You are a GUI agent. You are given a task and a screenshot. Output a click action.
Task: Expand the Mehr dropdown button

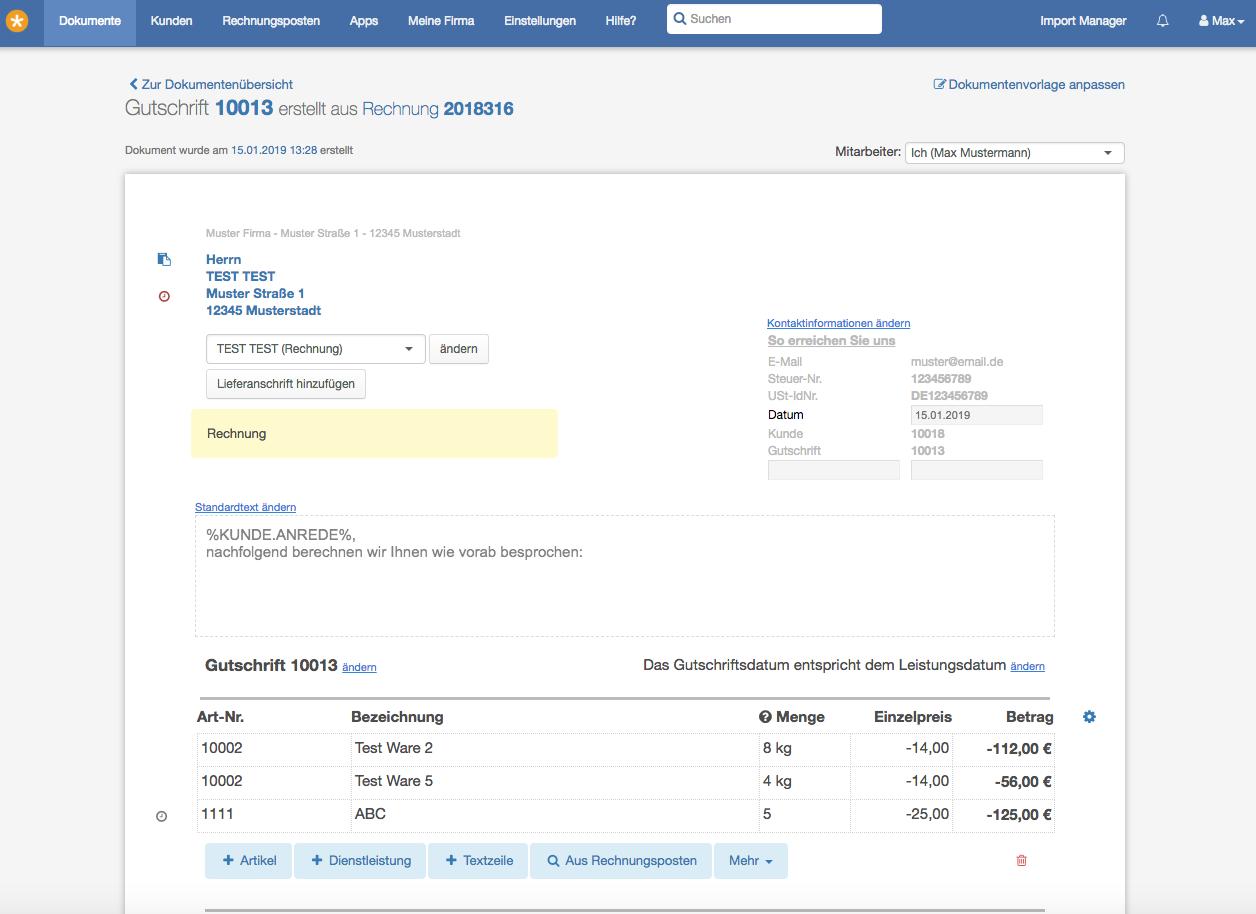(751, 861)
